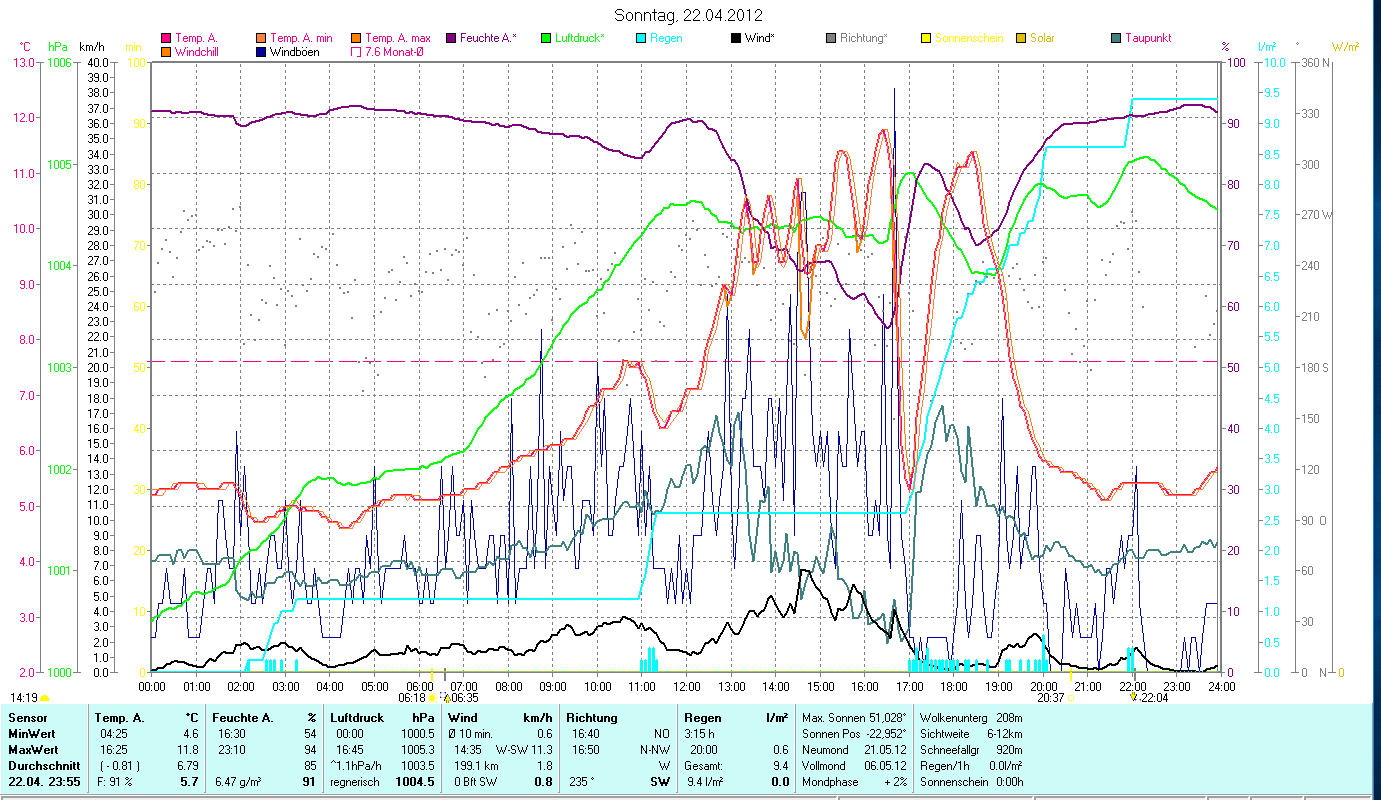Click the W/m² axis unit label

pyautogui.click(x=1343, y=46)
